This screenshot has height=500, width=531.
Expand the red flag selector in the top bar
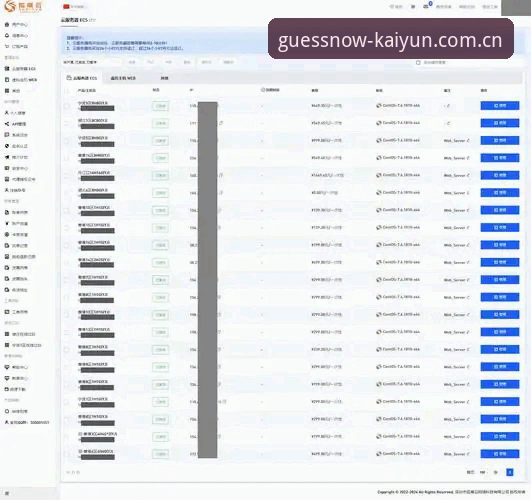[x=74, y=6]
